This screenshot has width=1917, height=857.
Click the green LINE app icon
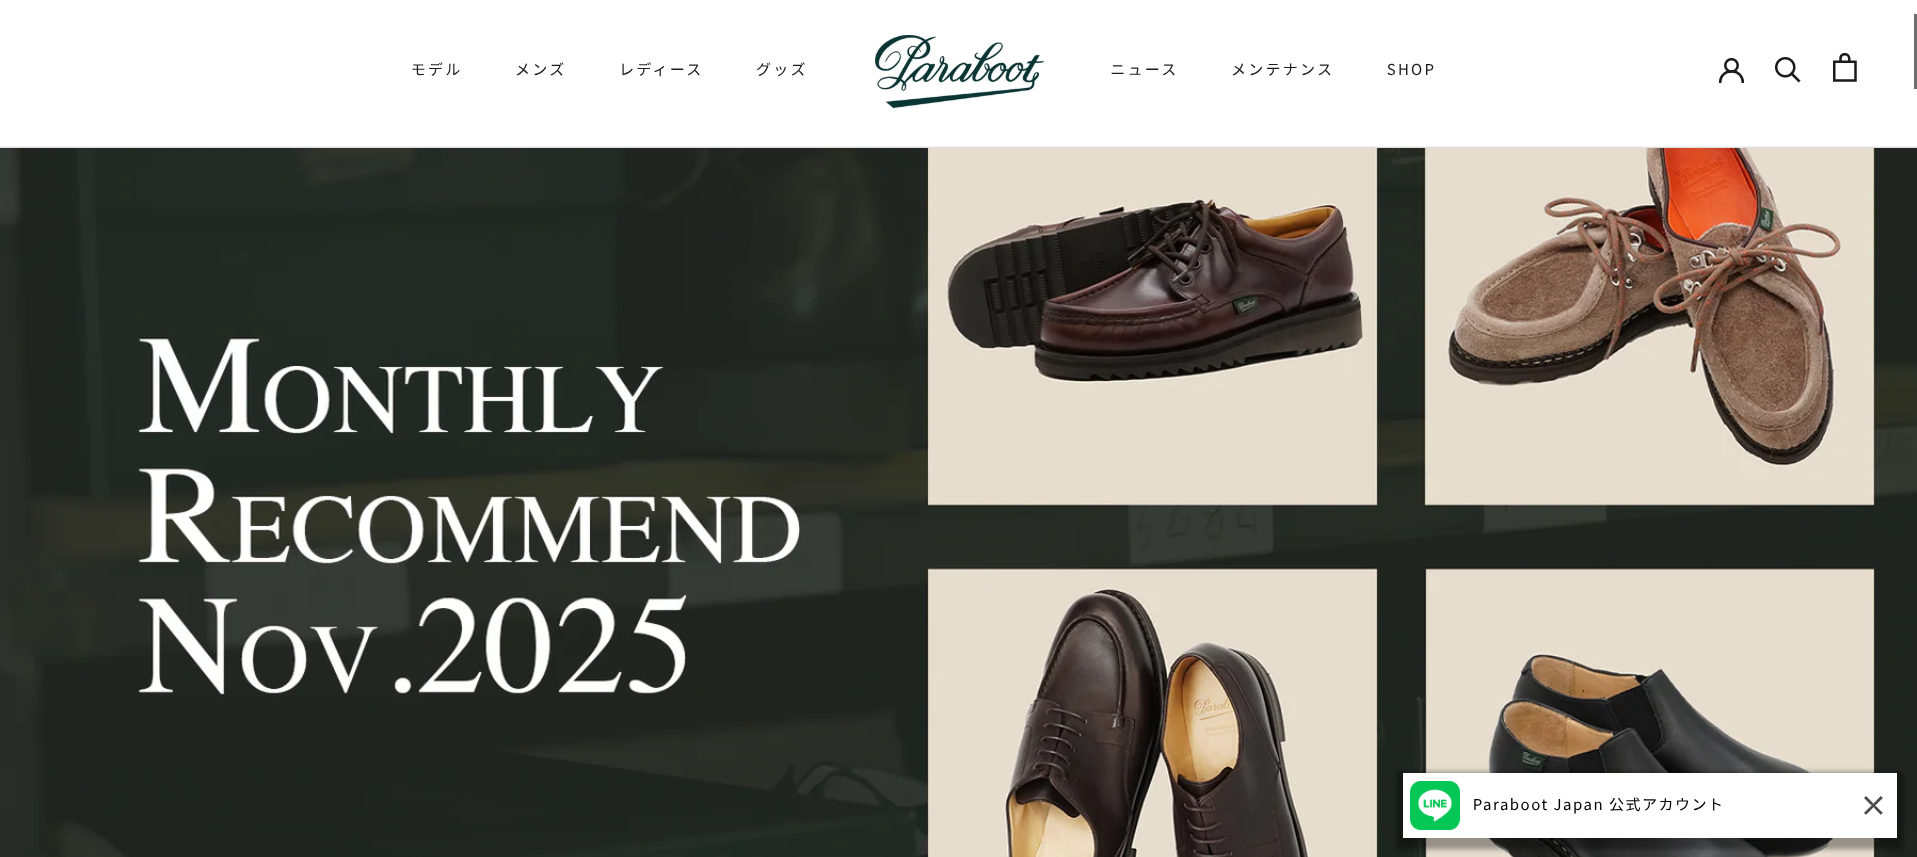pos(1435,805)
